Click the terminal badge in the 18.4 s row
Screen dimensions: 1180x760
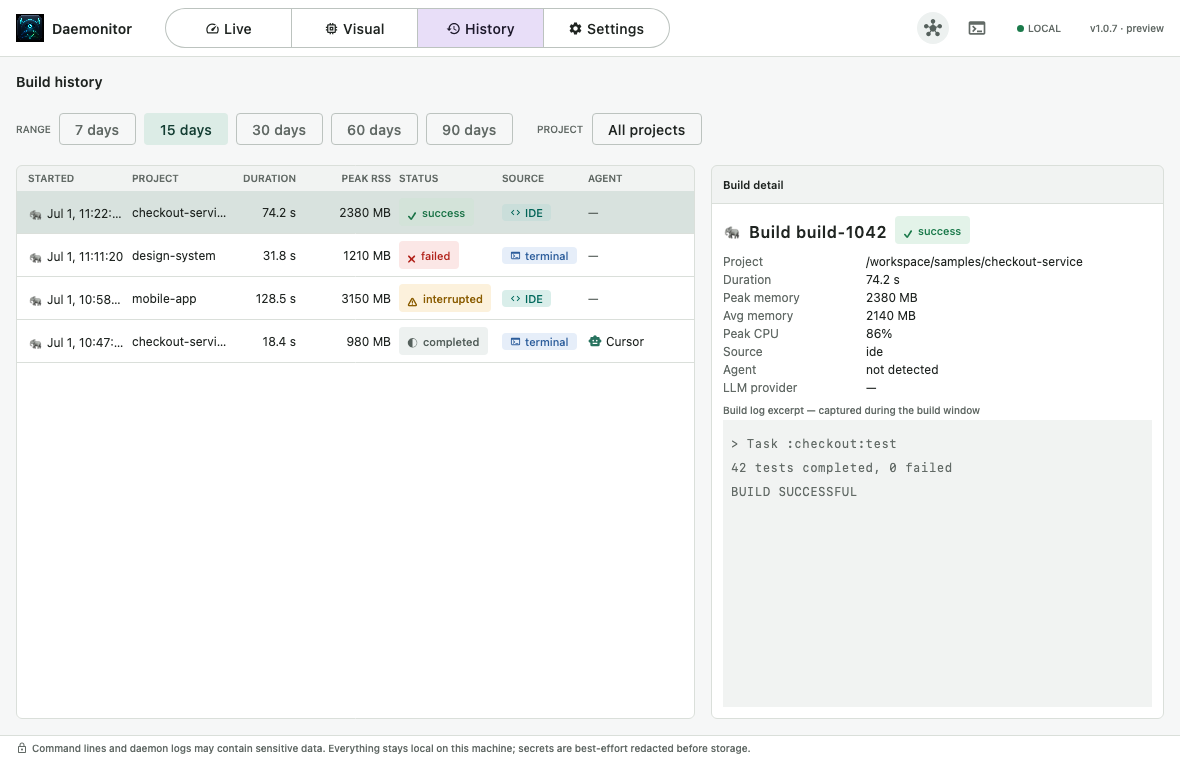click(x=539, y=342)
